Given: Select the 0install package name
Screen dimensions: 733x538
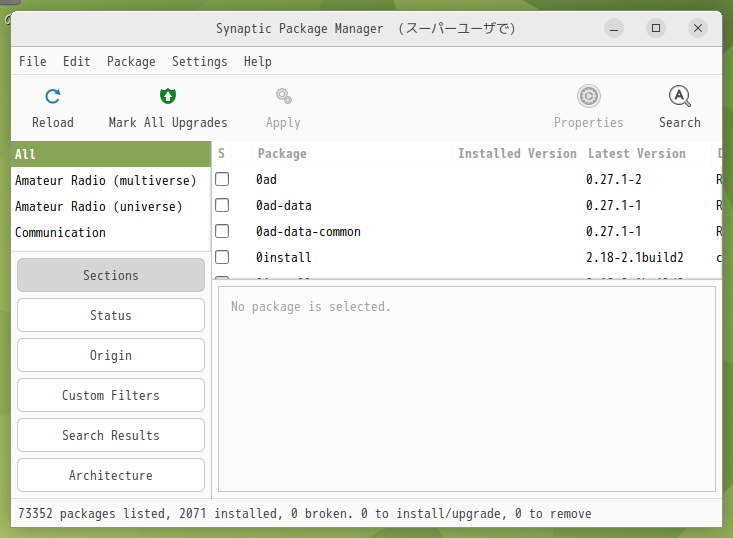Looking at the screenshot, I should point(283,258).
